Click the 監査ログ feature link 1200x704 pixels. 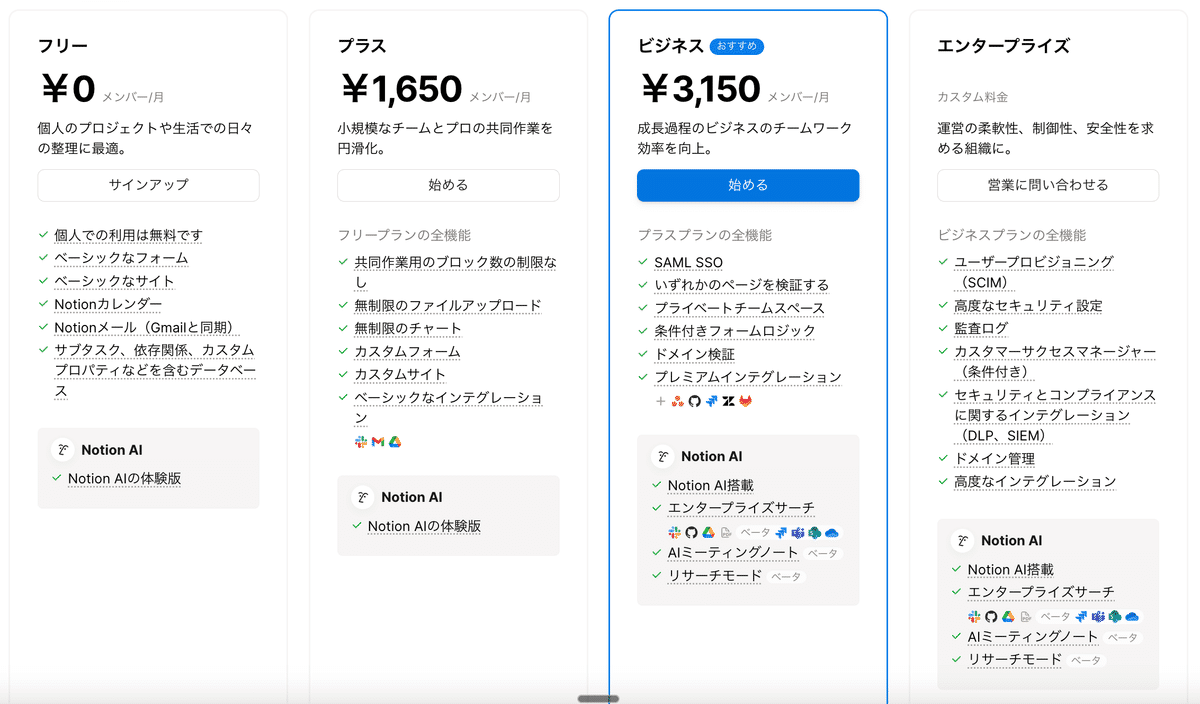click(x=981, y=328)
